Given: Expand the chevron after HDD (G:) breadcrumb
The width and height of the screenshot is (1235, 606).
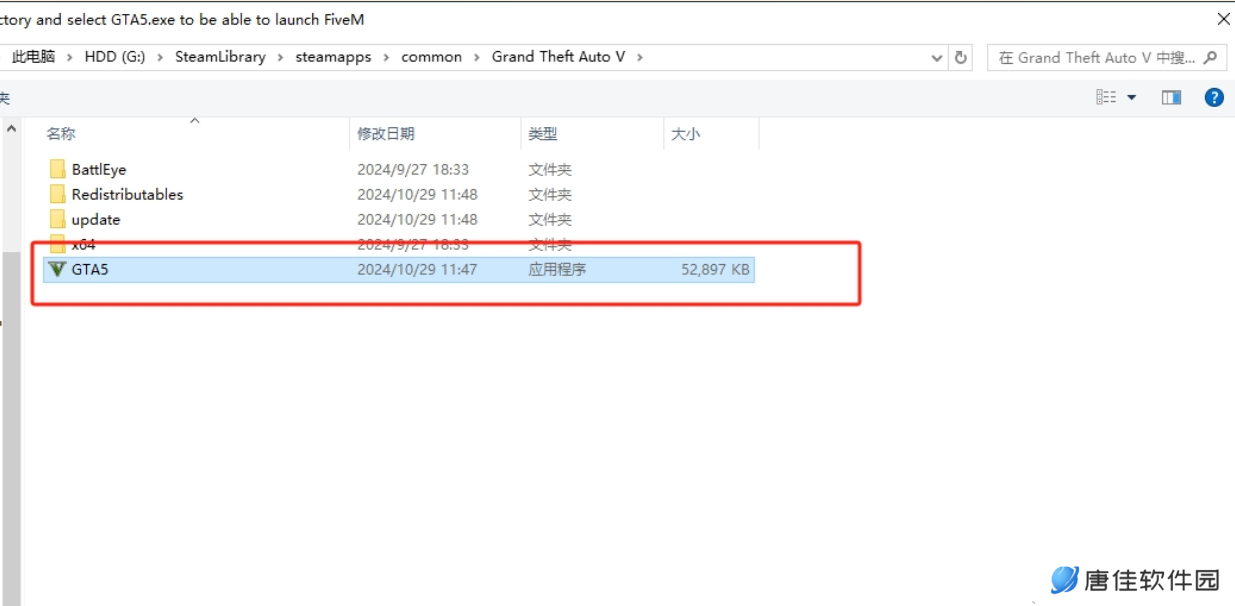Looking at the screenshot, I should (x=161, y=57).
